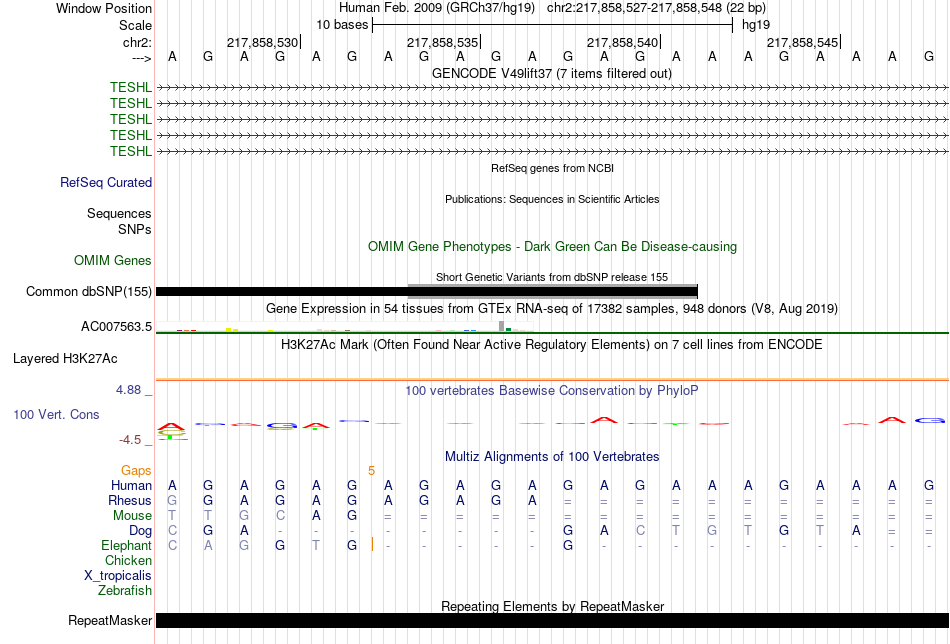
Task: Click the Window Position label
Action: coord(104,8)
